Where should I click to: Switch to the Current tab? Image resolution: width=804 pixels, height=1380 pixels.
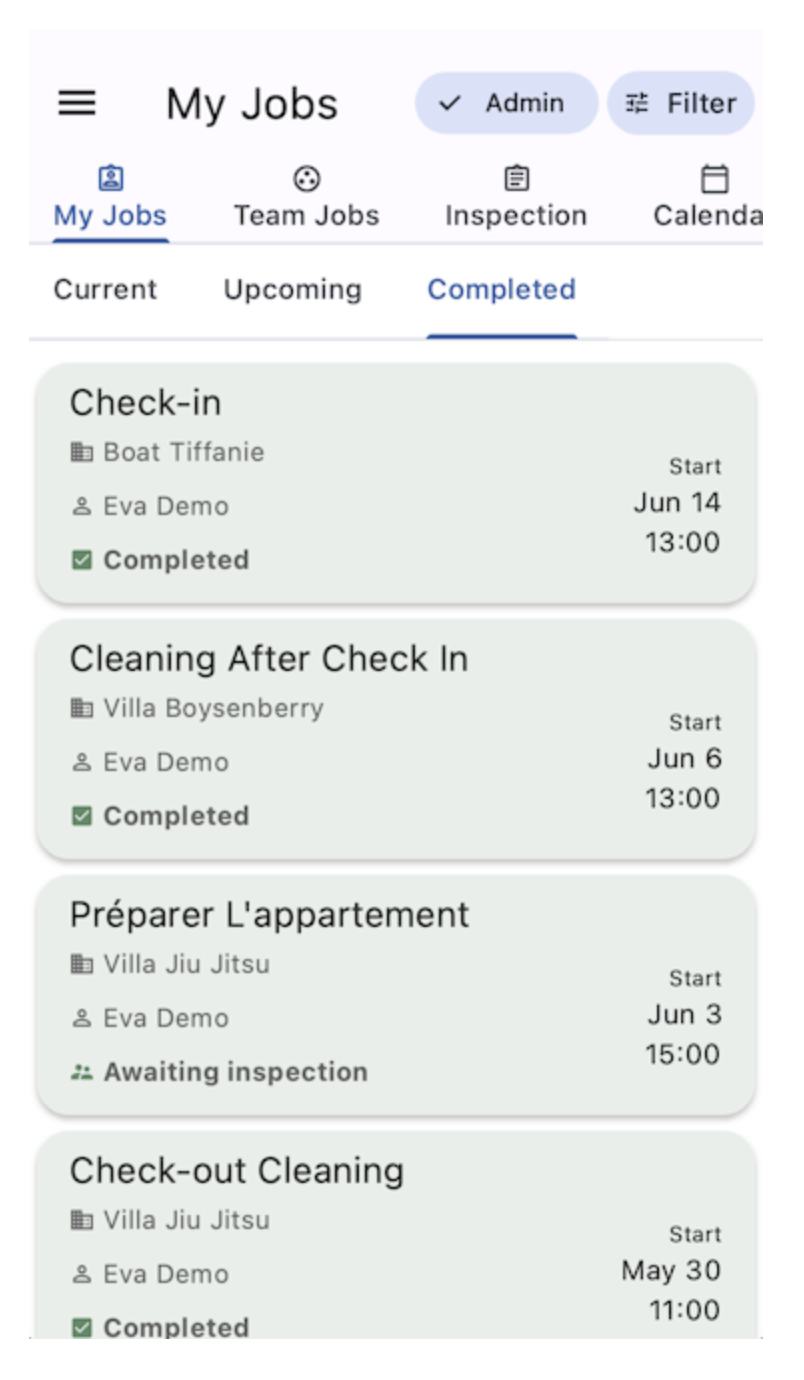[x=105, y=290]
